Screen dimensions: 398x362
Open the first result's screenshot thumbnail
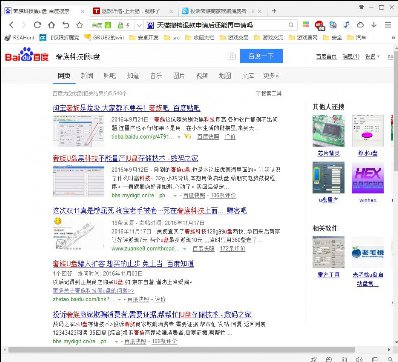click(78, 131)
